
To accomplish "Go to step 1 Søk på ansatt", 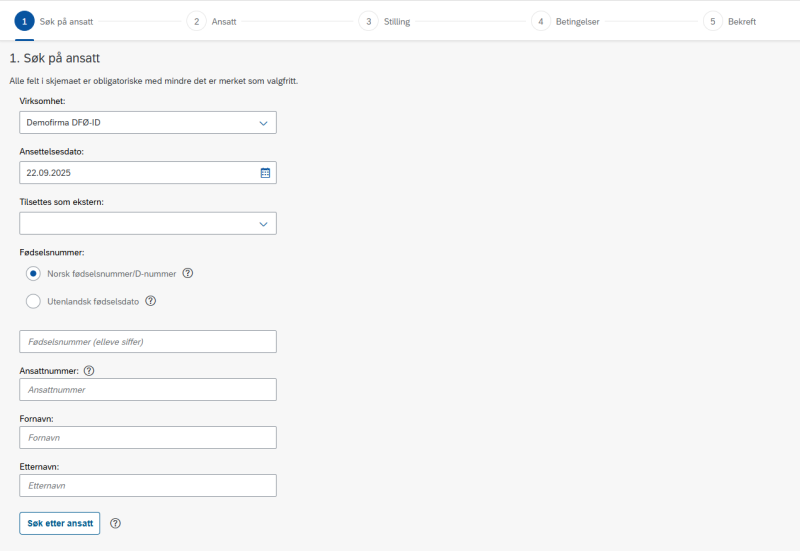I will (x=54, y=21).
